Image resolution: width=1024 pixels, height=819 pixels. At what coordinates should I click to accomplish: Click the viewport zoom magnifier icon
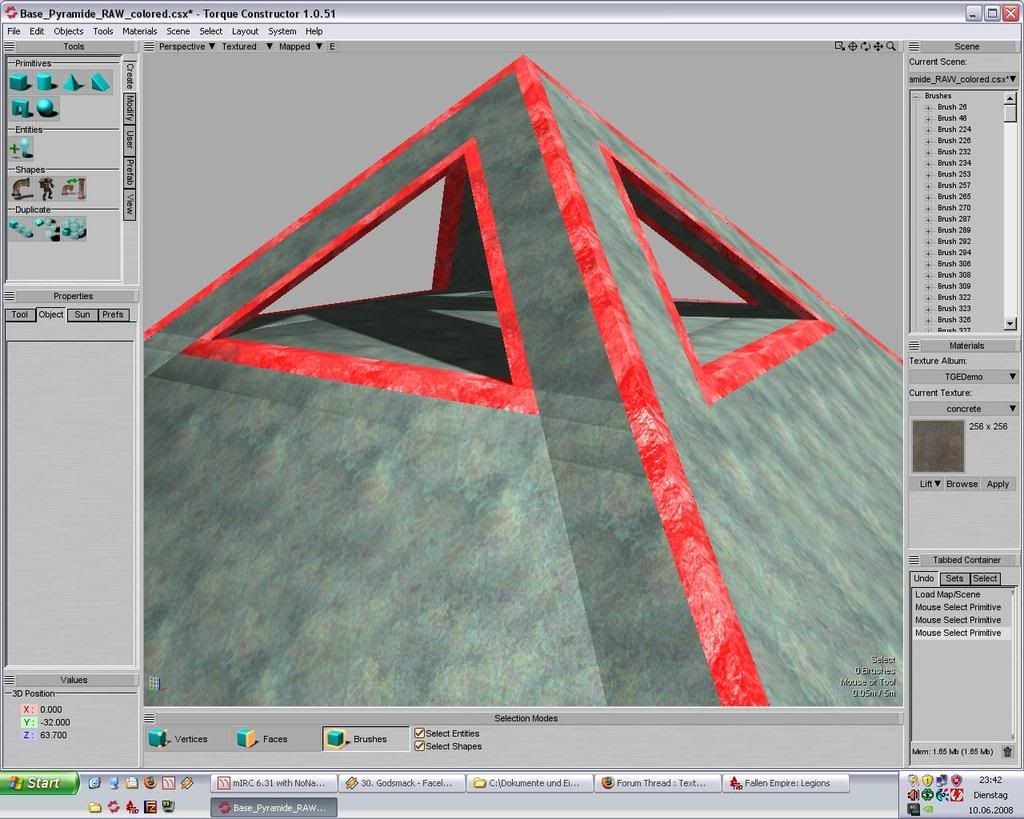click(890, 46)
